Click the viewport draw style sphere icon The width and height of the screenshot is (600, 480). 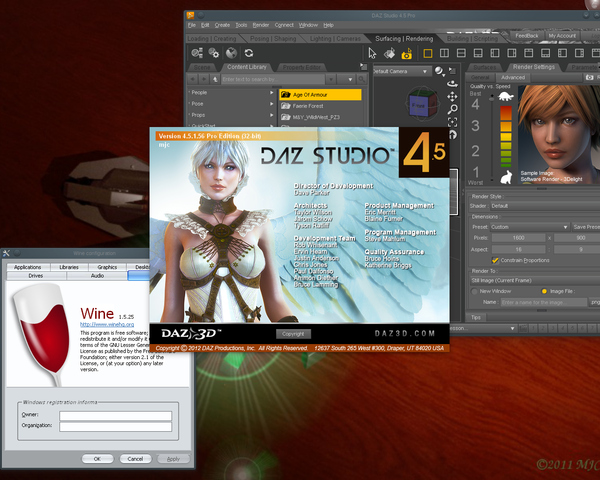(x=439, y=71)
